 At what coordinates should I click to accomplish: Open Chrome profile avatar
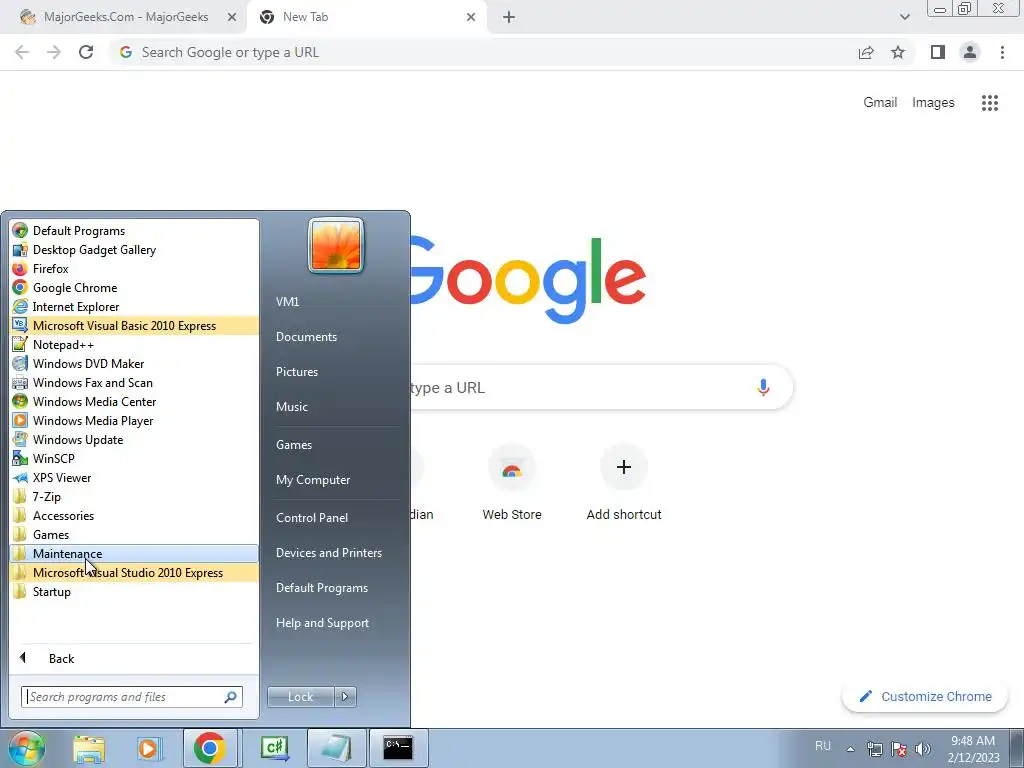[x=970, y=52]
